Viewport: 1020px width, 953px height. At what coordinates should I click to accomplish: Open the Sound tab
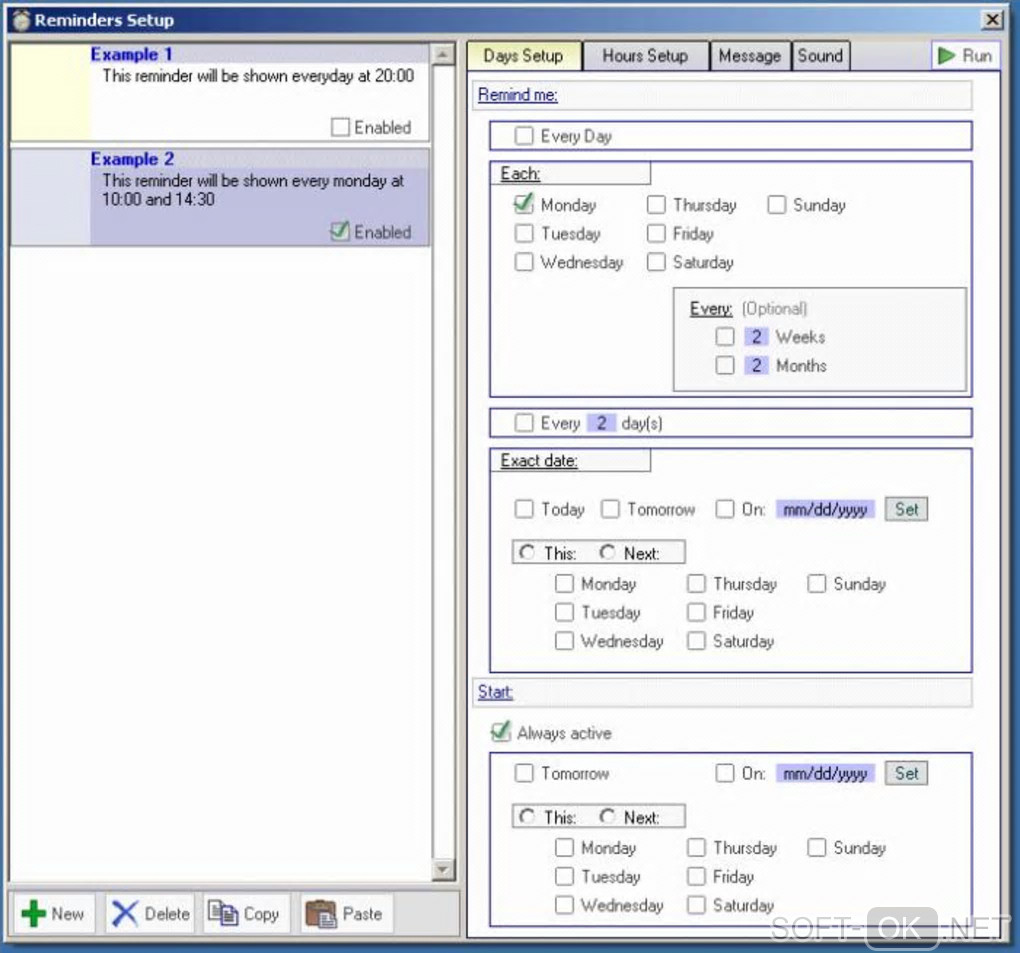click(x=820, y=56)
